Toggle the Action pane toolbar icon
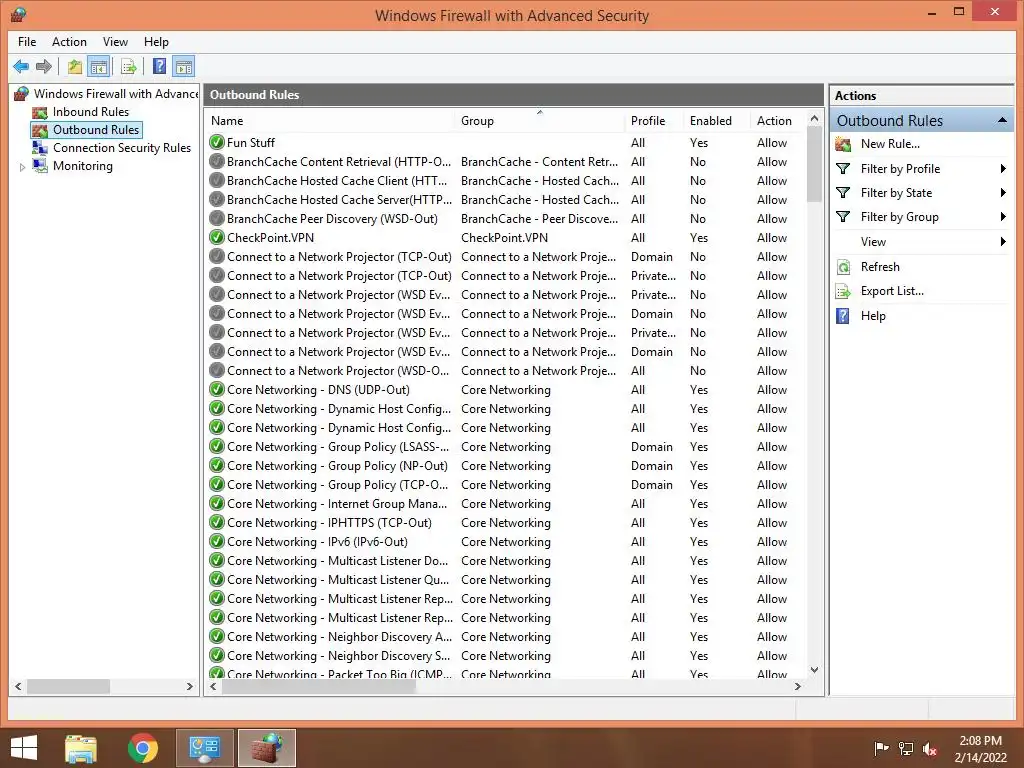This screenshot has width=1024, height=768. coord(184,67)
